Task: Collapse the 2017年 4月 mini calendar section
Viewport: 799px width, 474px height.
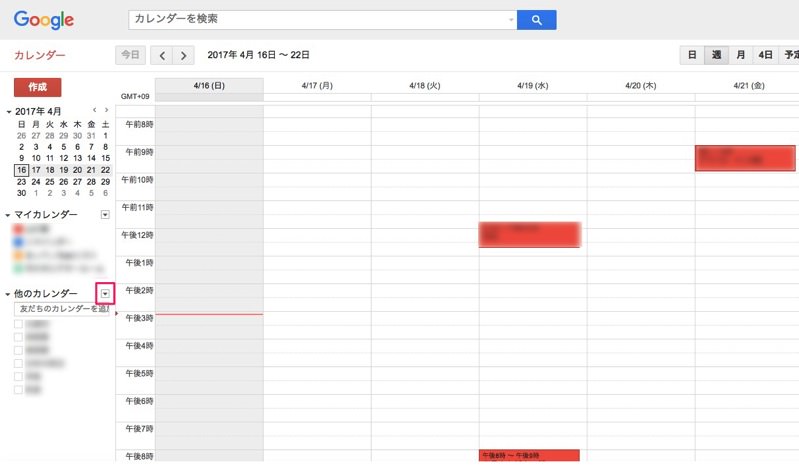Action: pyautogui.click(x=9, y=112)
